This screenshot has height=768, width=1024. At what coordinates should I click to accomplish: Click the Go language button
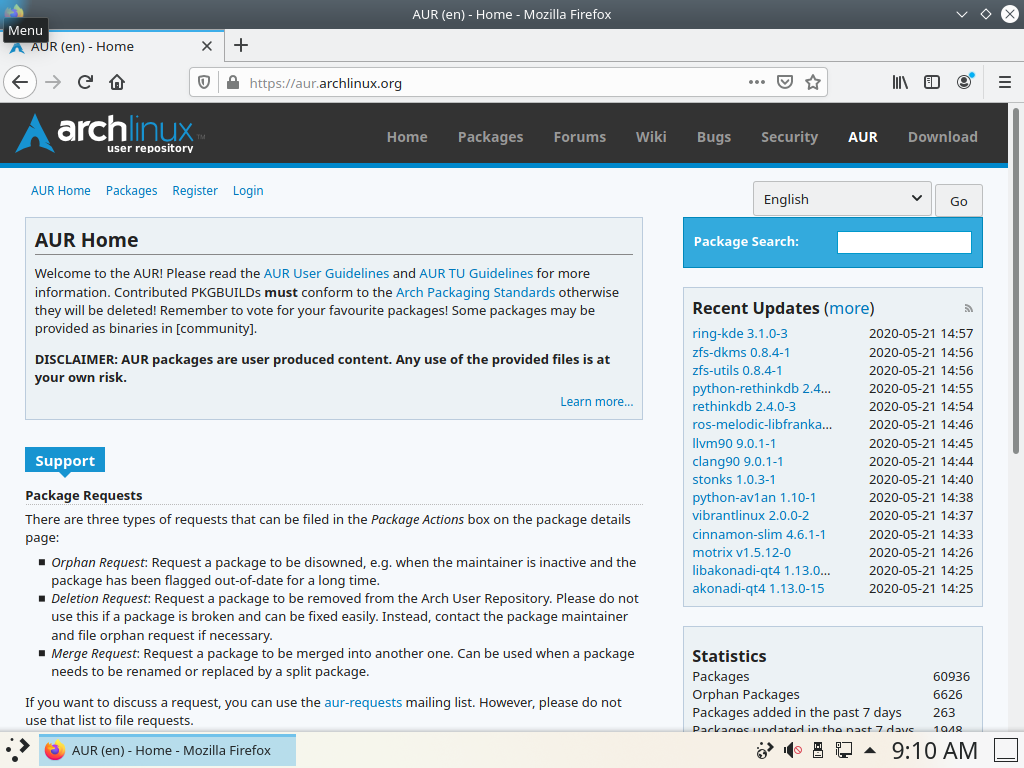click(x=958, y=201)
